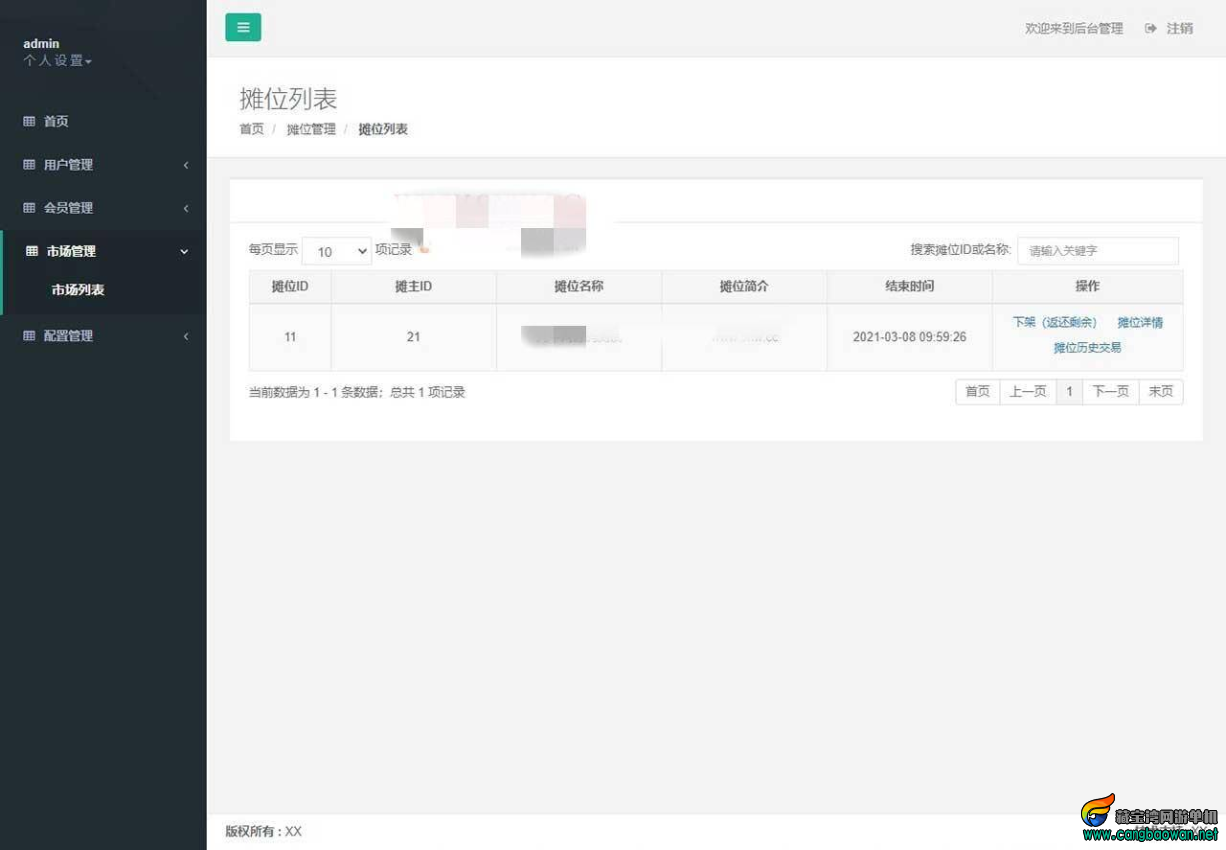Screen dimensions: 1226x850
Task: Click the 用户管理 grid icon
Action: click(x=29, y=165)
